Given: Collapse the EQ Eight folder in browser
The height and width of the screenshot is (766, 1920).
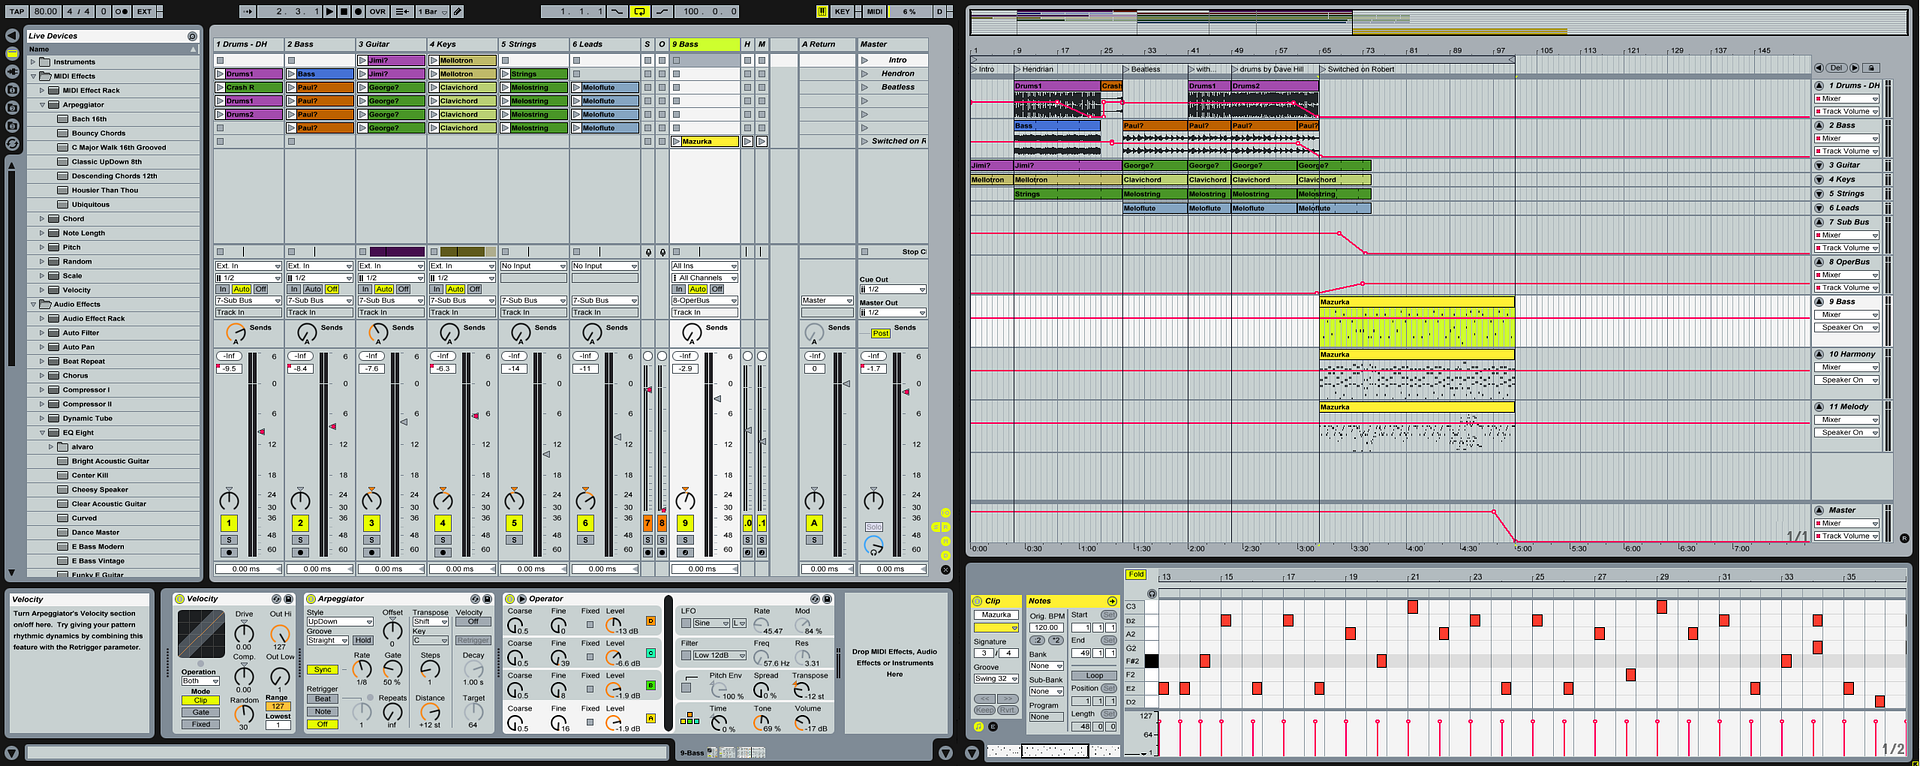Looking at the screenshot, I should 42,433.
